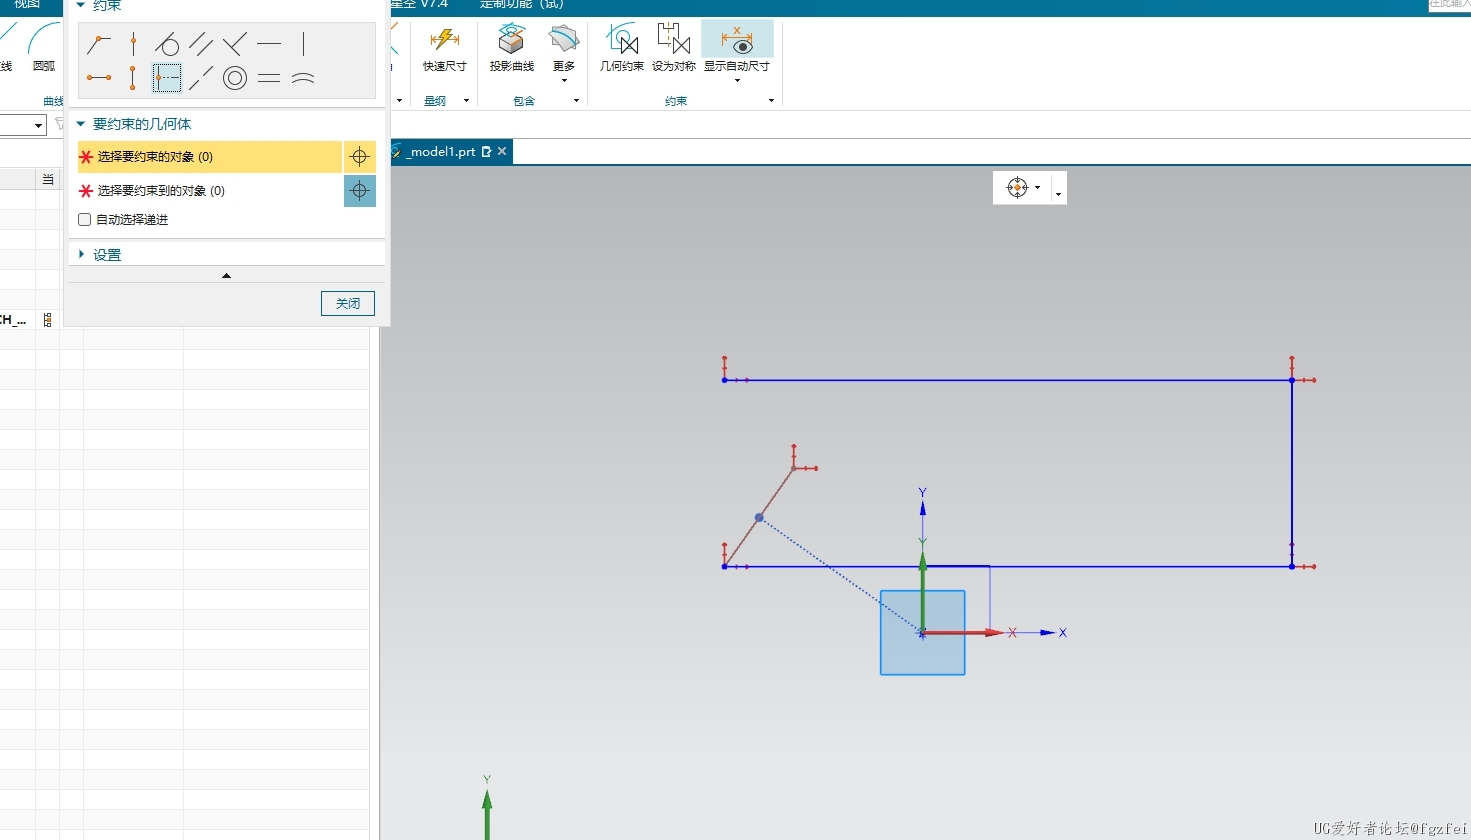Activate the 设为对称 make symmetric tool
1471x840 pixels.
pyautogui.click(x=674, y=49)
